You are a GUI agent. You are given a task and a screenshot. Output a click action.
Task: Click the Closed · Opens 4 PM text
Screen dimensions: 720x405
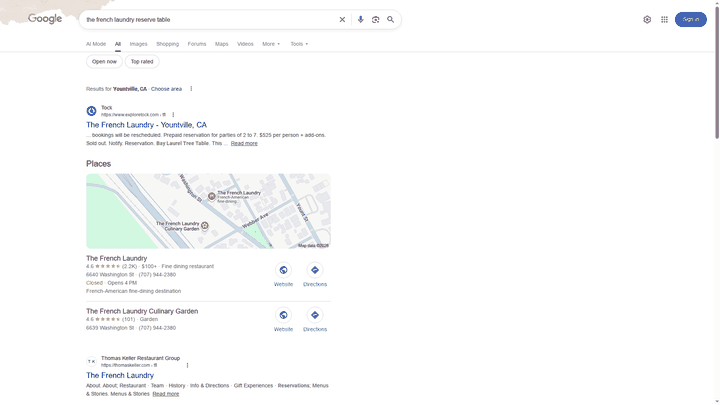pyautogui.click(x=111, y=283)
